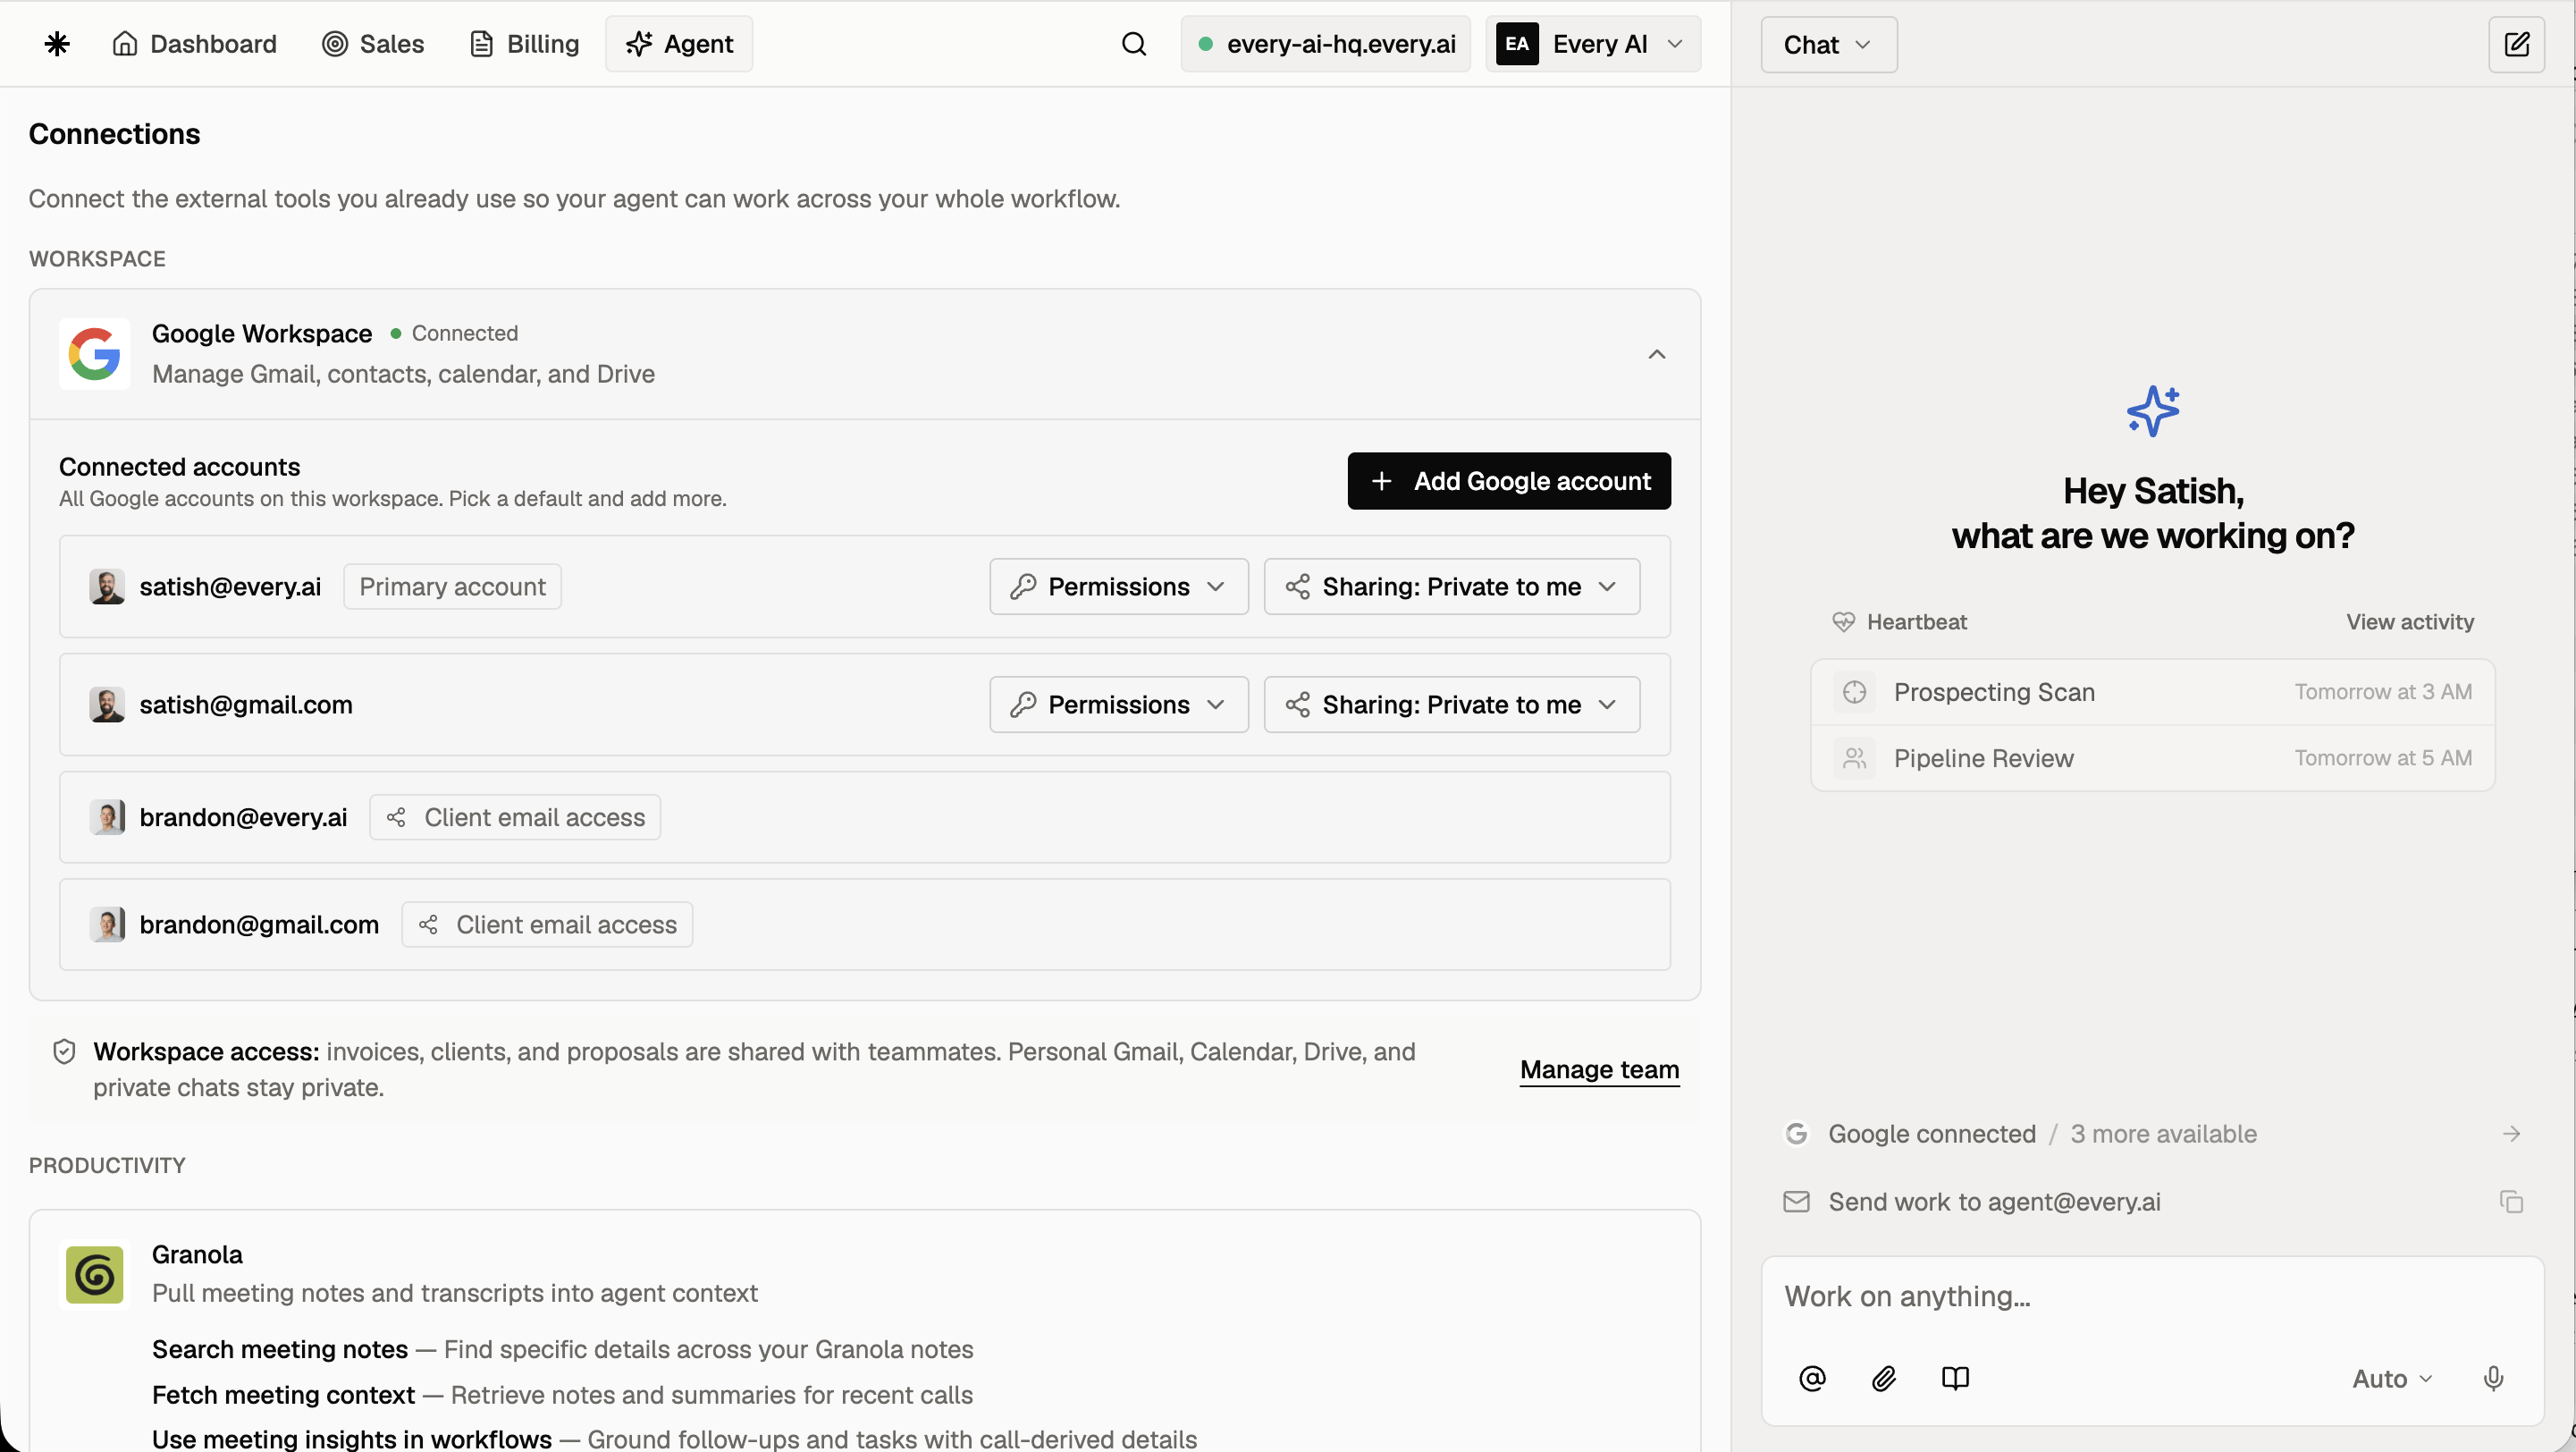Viewport: 2576px width, 1452px height.
Task: Click the arrow next to 3 more available
Action: pos(2511,1134)
